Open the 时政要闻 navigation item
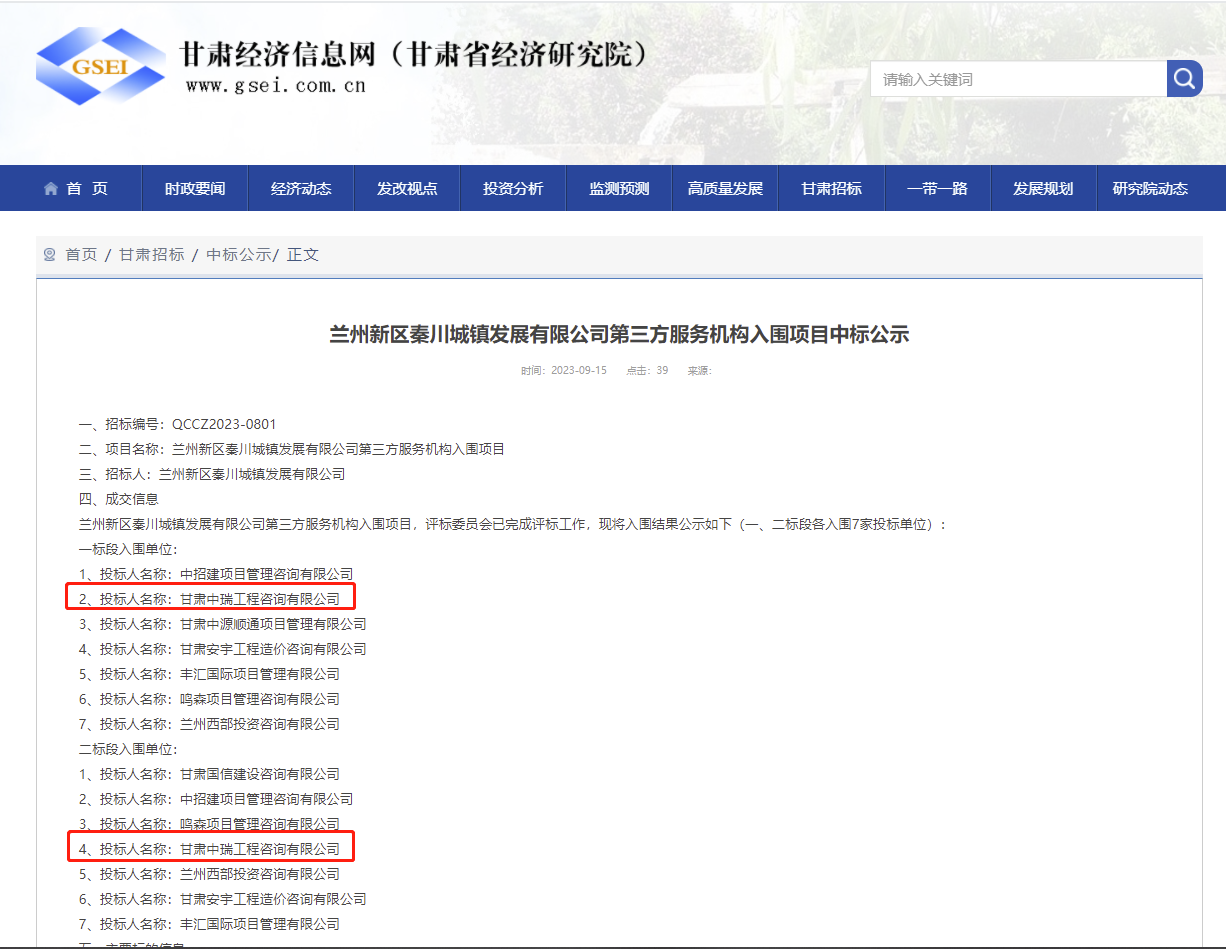Screen dimensions: 1226x949 pyautogui.click(x=195, y=188)
